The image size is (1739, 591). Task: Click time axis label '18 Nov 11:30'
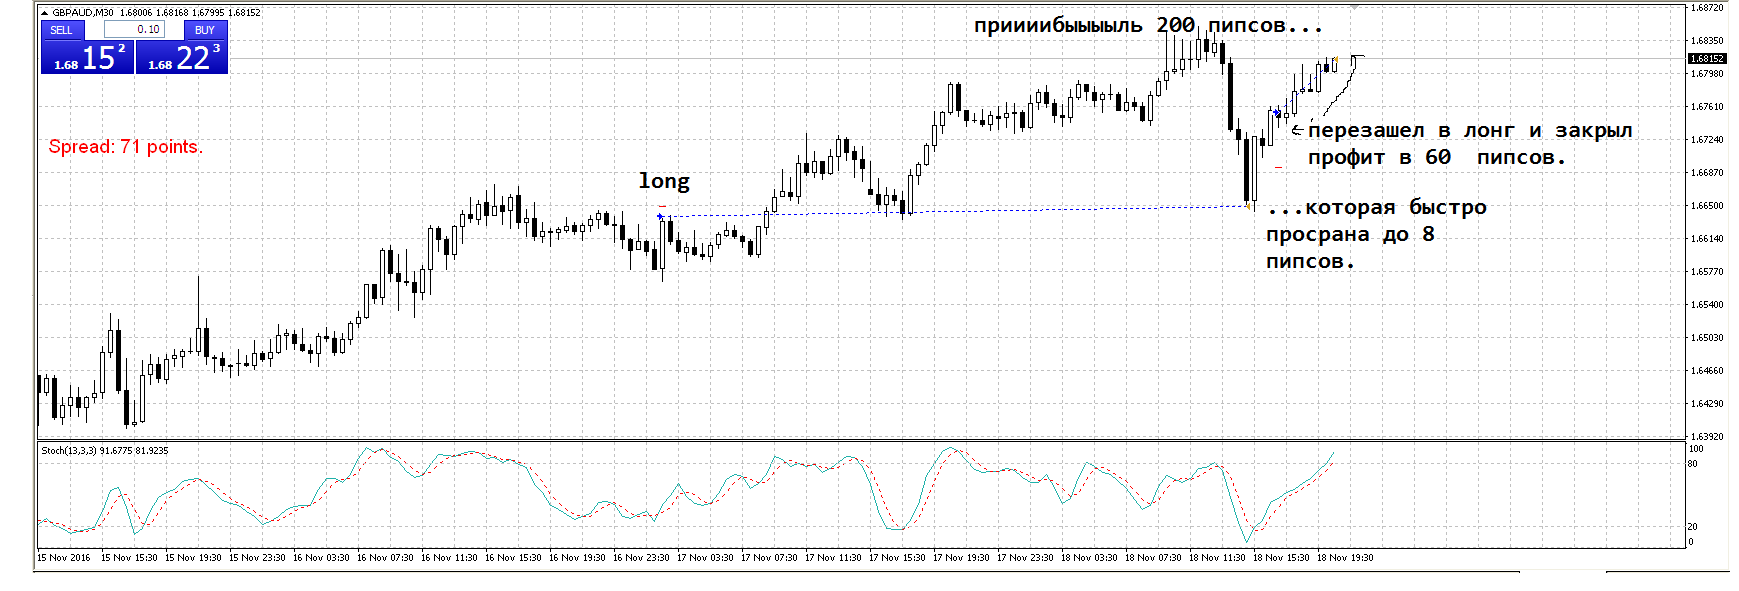coord(1217,558)
